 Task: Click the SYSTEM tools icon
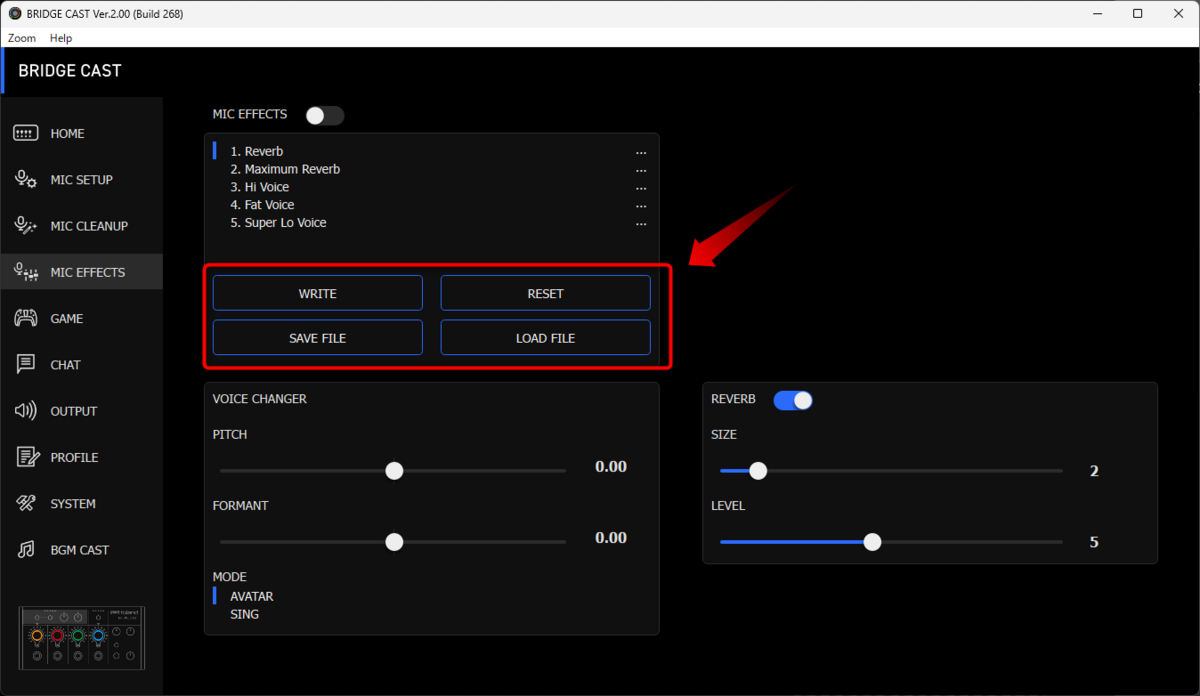coord(26,504)
